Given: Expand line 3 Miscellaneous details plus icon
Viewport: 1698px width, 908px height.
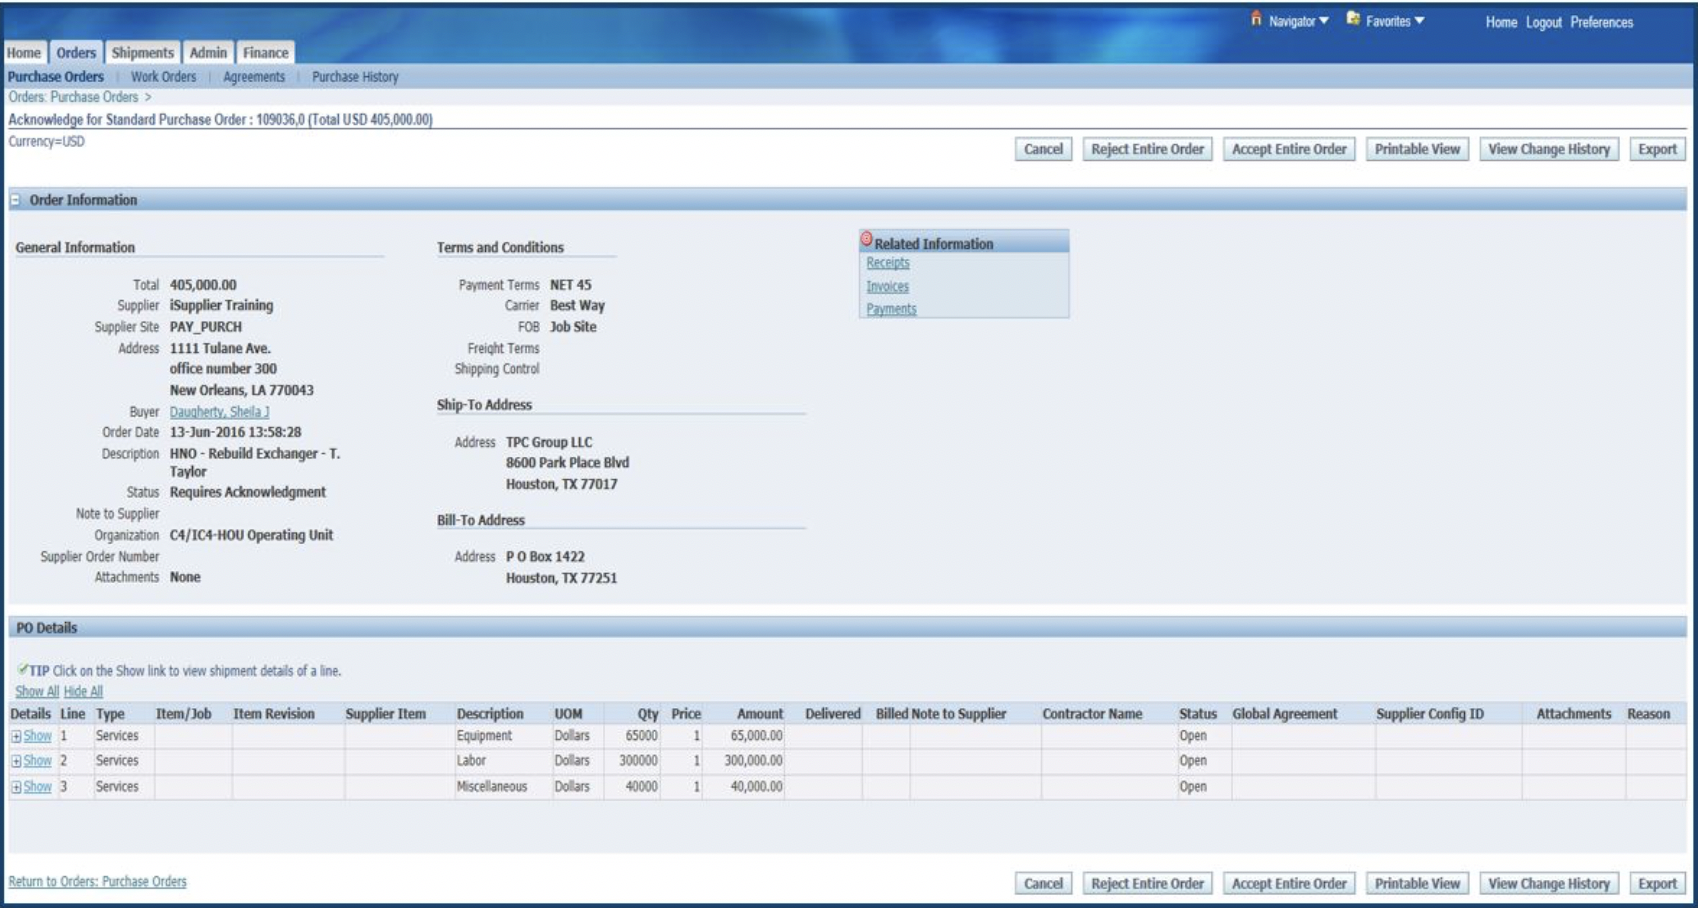Looking at the screenshot, I should (16, 788).
